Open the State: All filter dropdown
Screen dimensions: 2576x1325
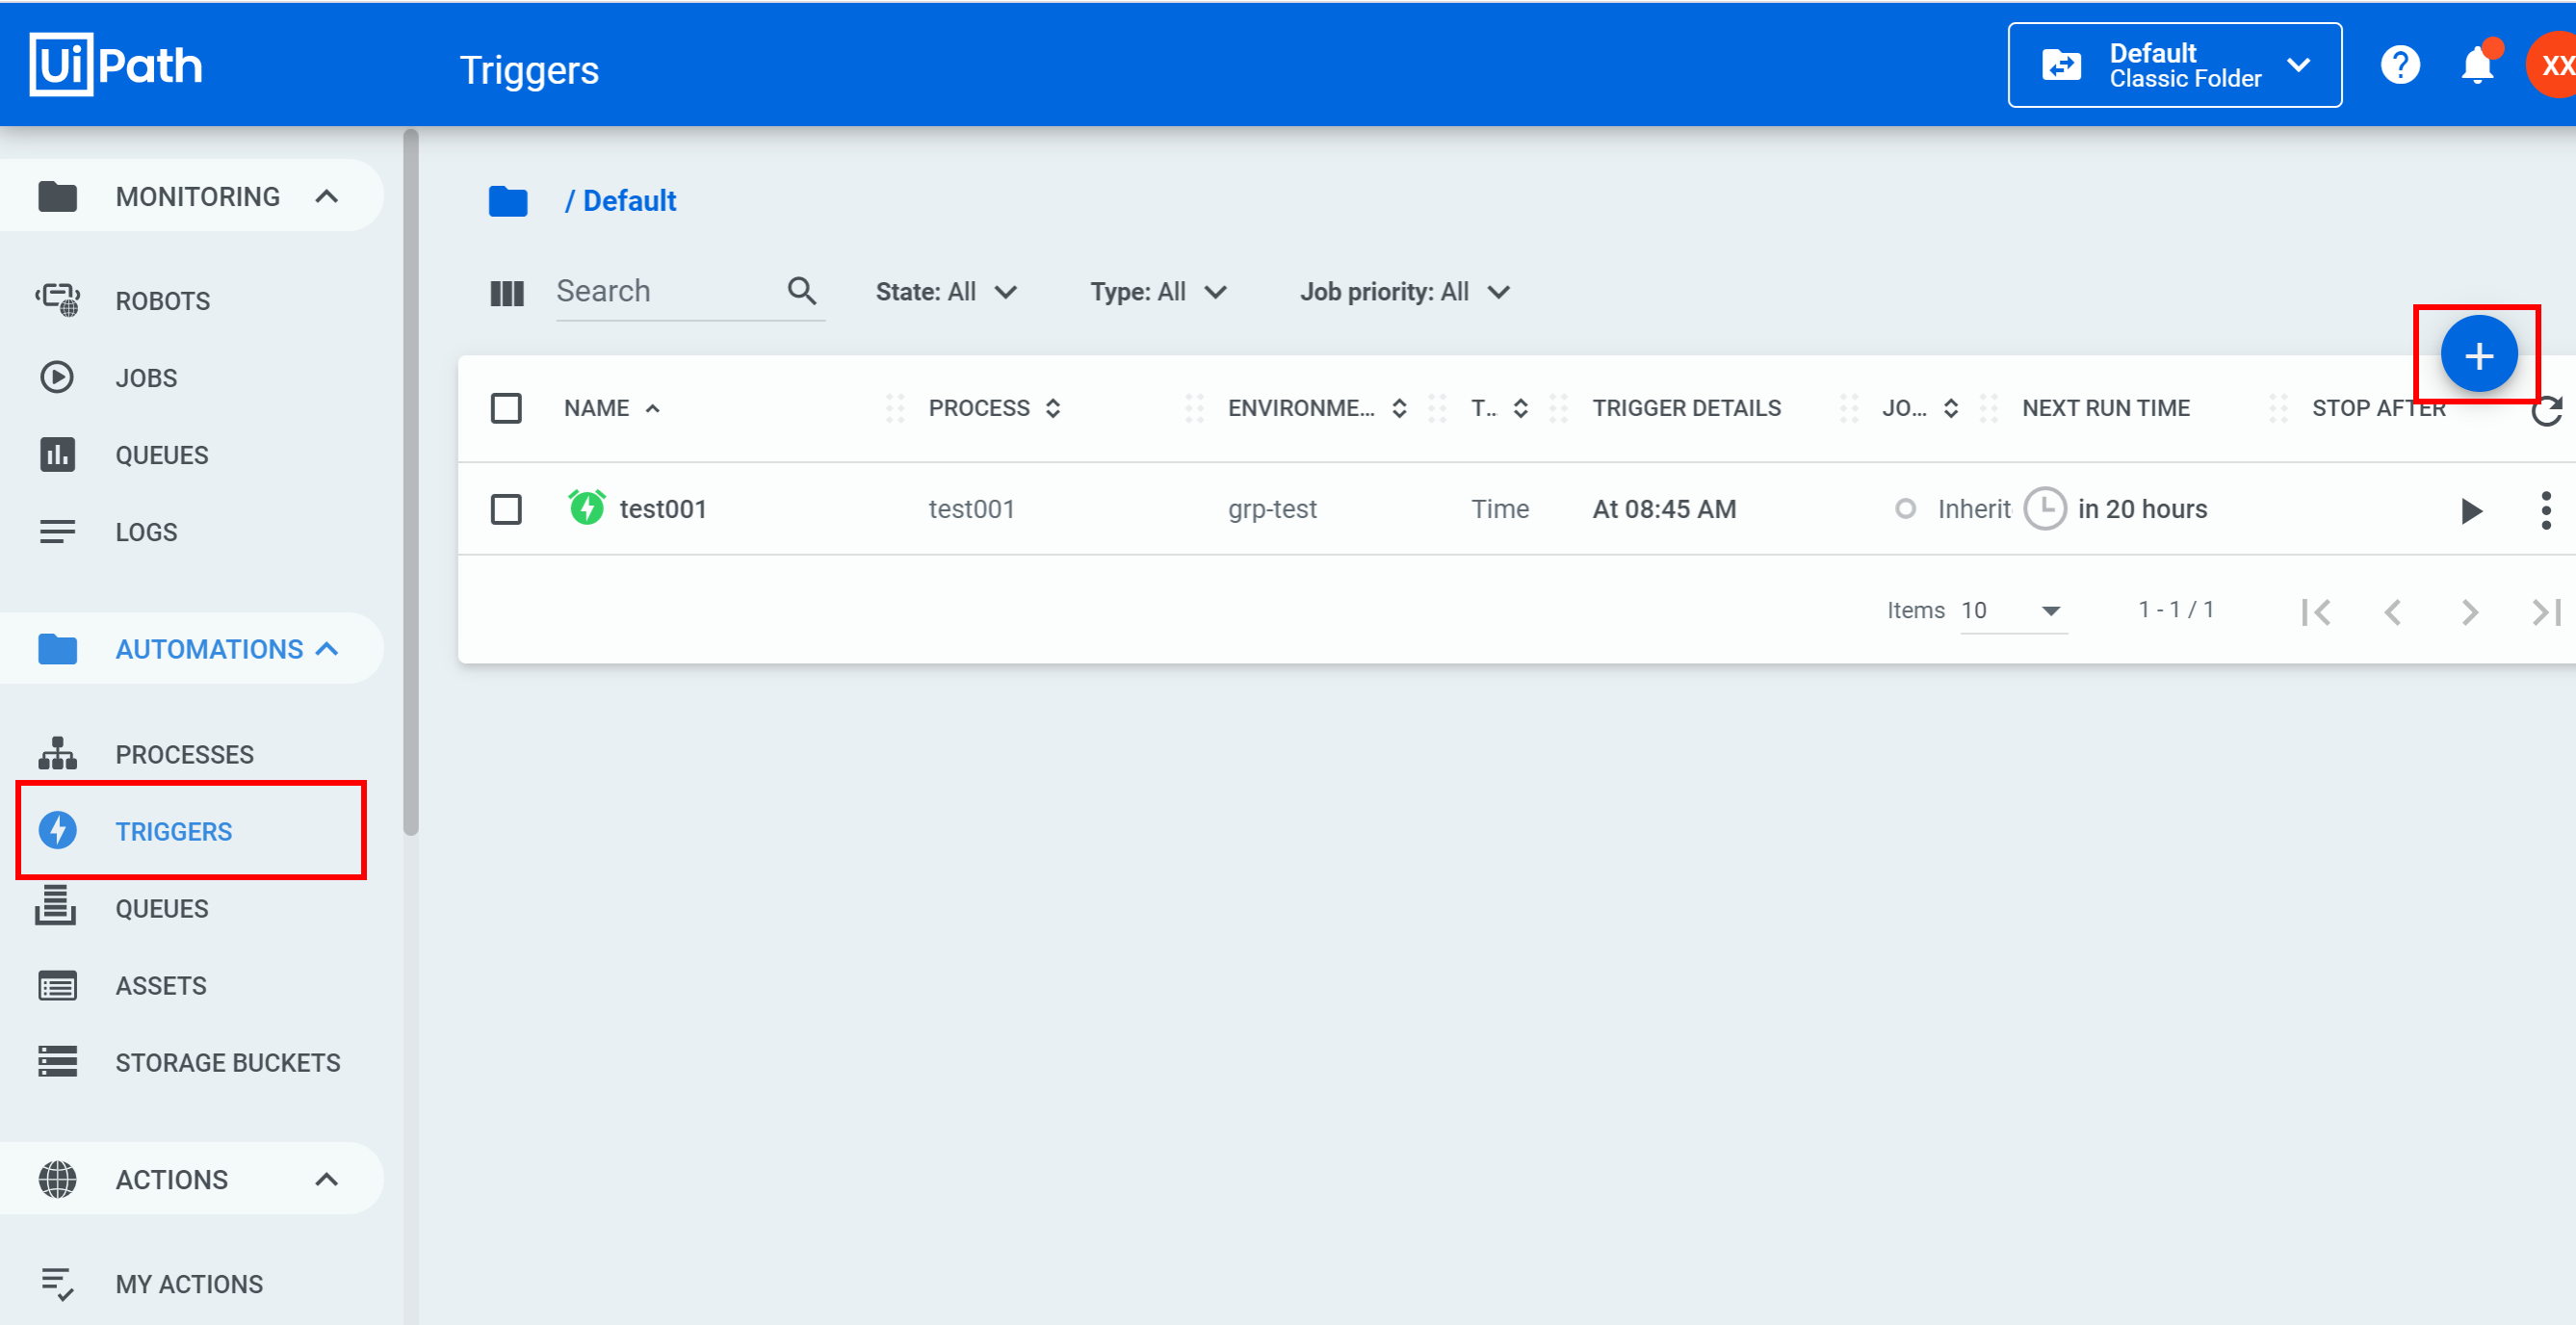coord(945,292)
